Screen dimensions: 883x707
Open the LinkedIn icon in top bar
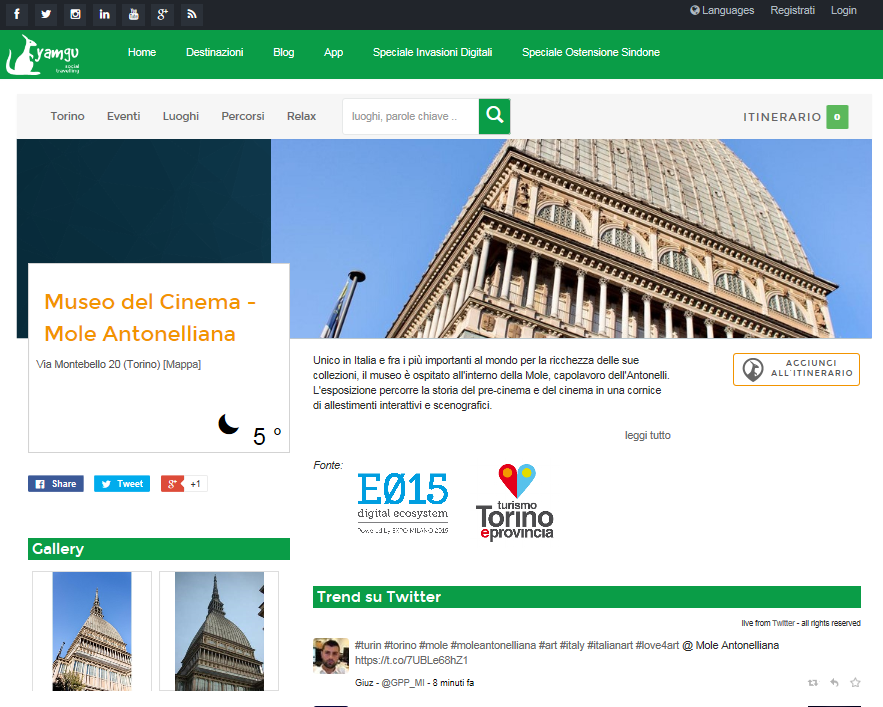tap(104, 13)
